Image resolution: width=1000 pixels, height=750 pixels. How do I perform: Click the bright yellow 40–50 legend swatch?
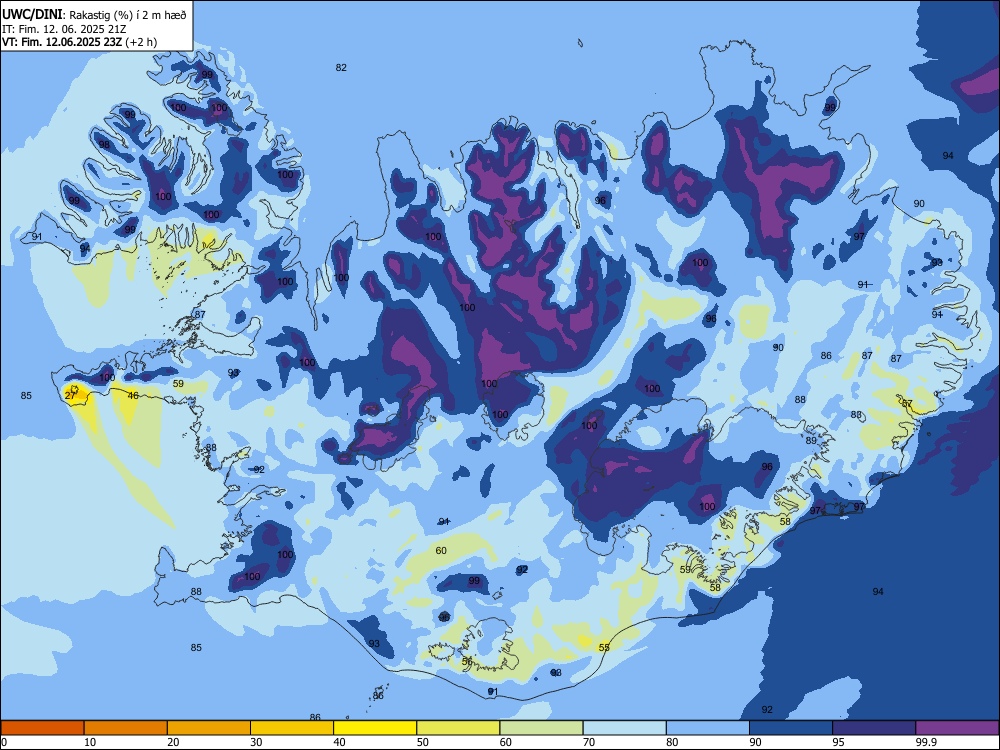tap(375, 728)
